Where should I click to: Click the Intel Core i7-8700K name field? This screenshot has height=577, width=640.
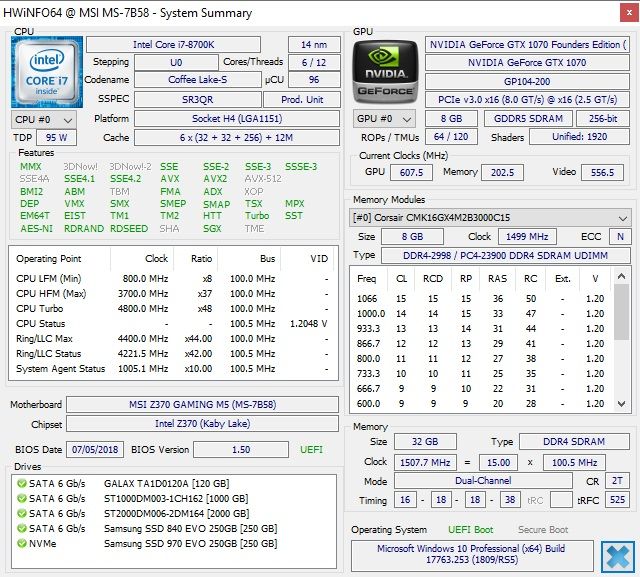point(173,44)
